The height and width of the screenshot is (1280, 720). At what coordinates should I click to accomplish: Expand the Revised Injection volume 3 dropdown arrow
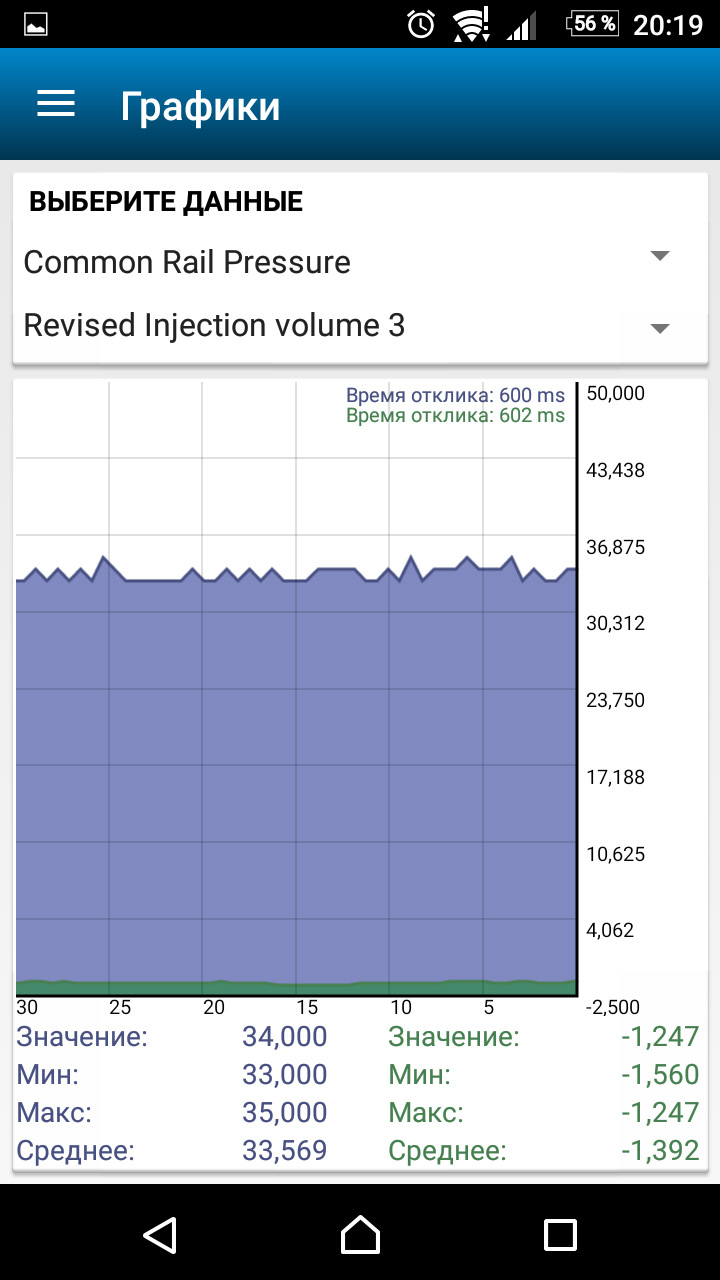pos(659,329)
